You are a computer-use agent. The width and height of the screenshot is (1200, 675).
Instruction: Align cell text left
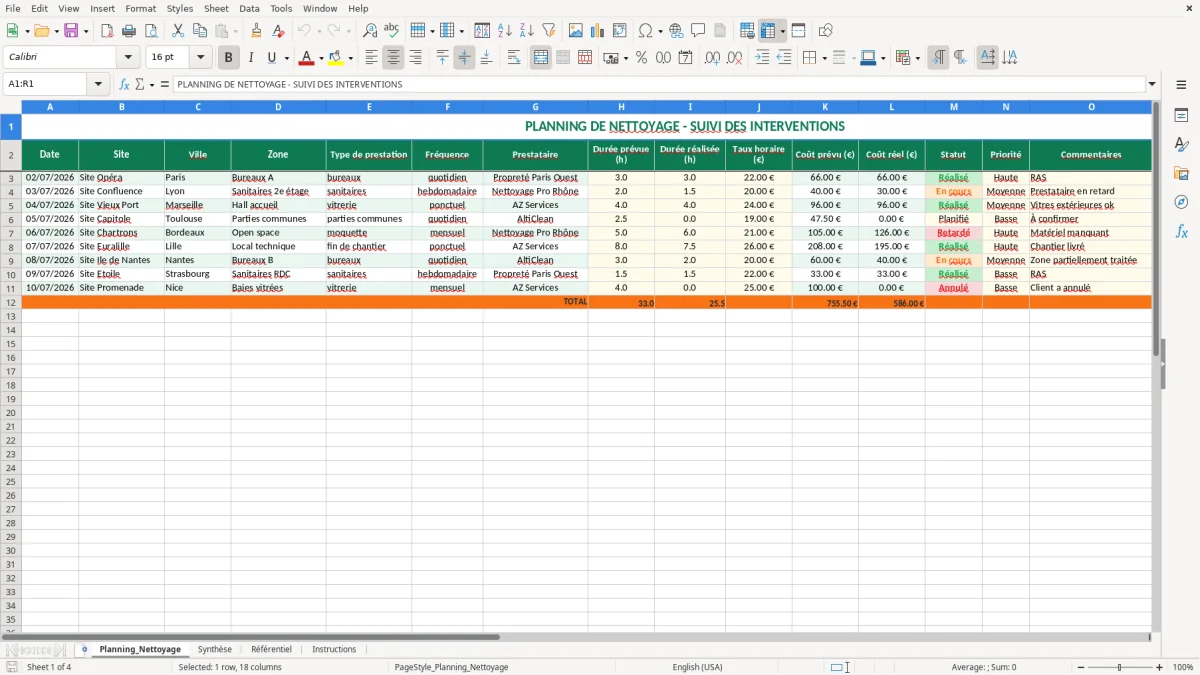tap(371, 58)
